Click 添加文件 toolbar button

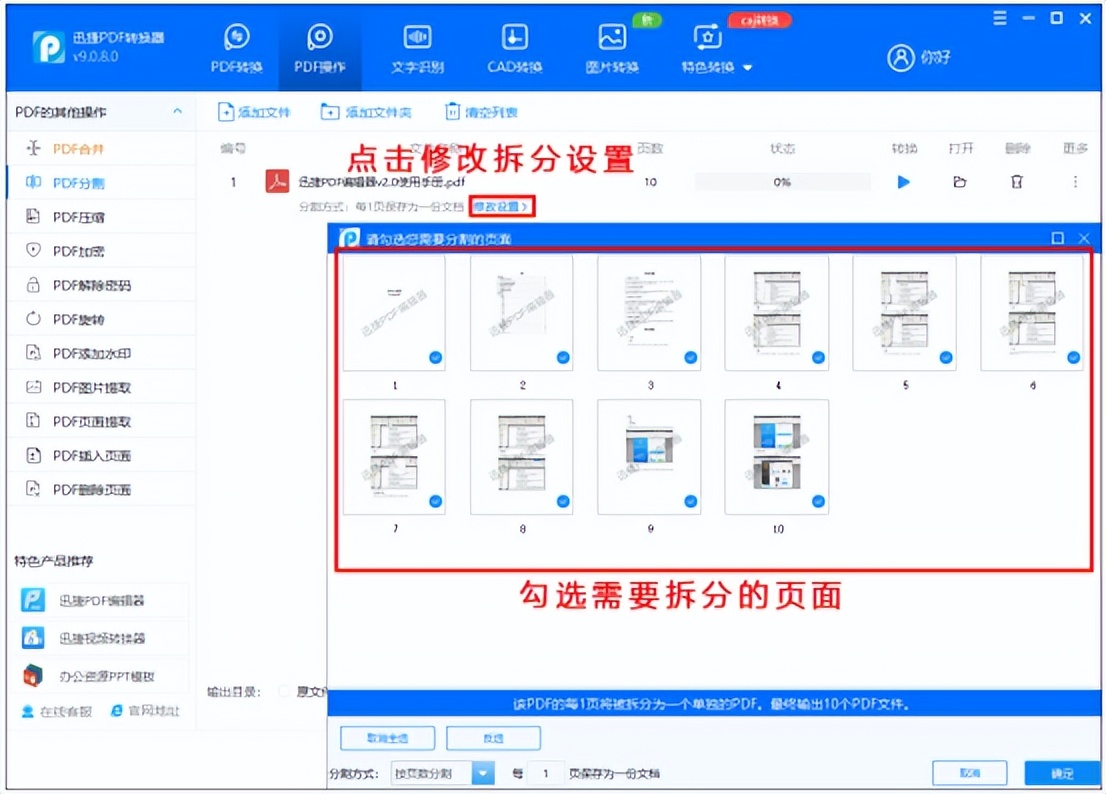coord(254,112)
